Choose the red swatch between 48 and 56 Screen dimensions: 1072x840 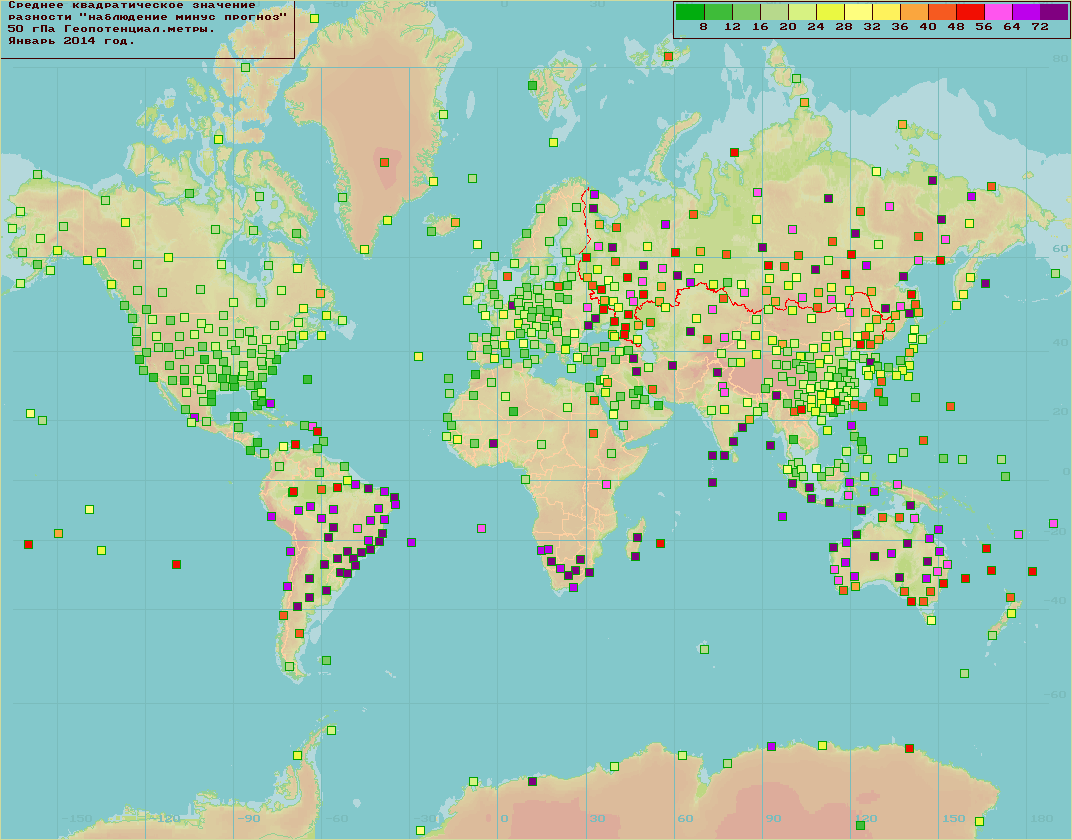point(970,11)
